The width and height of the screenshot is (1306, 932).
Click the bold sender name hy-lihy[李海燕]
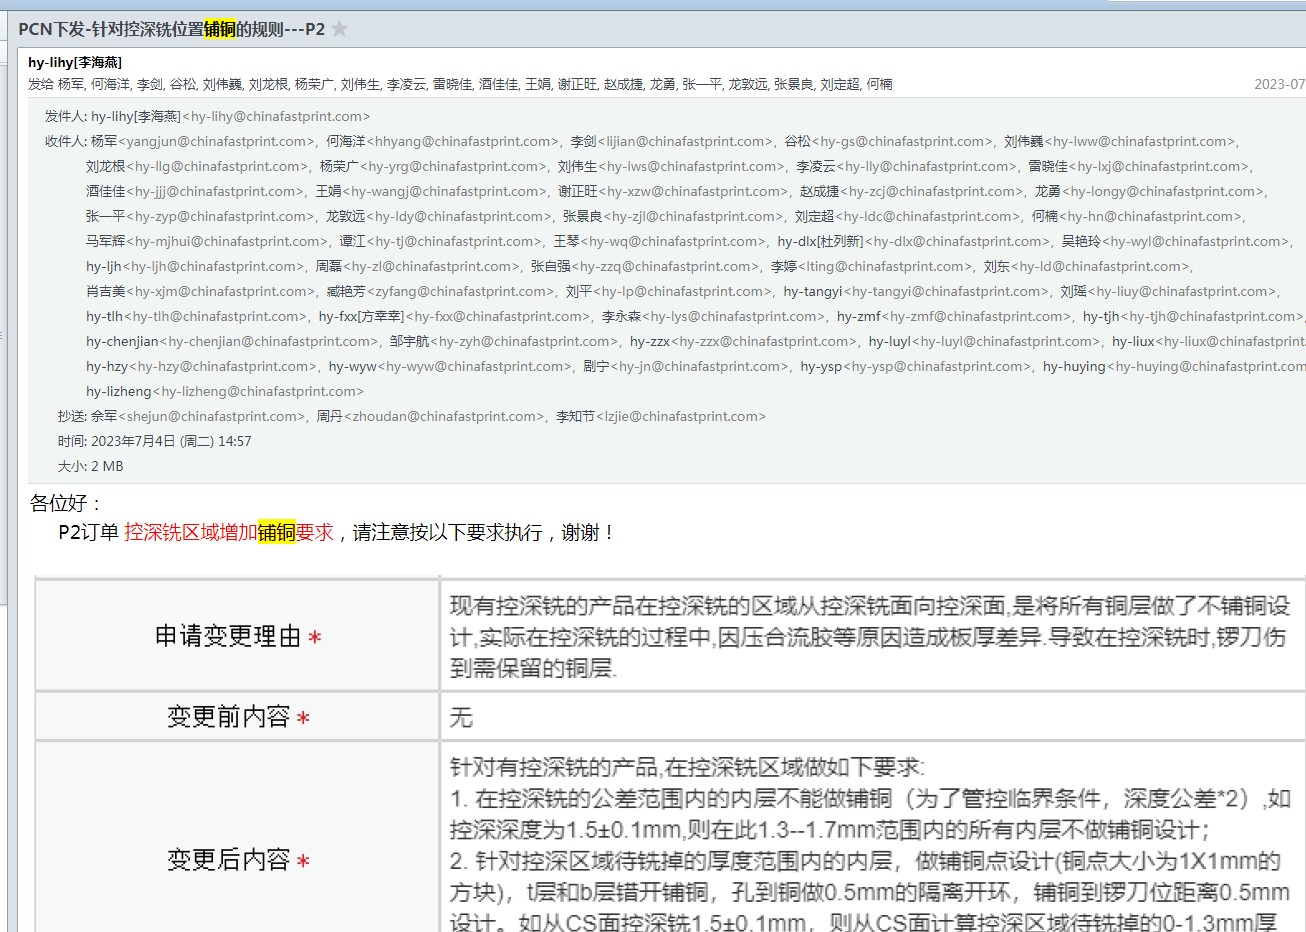[75, 62]
